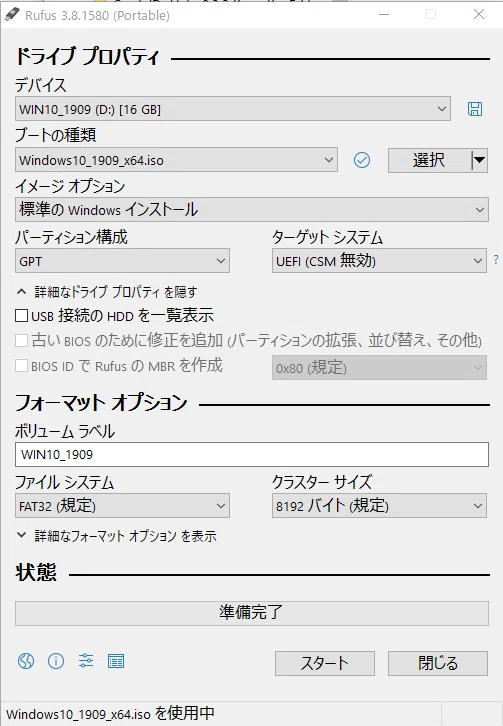This screenshot has height=726, width=503.
Task: Open the about info icon
Action: [56, 661]
